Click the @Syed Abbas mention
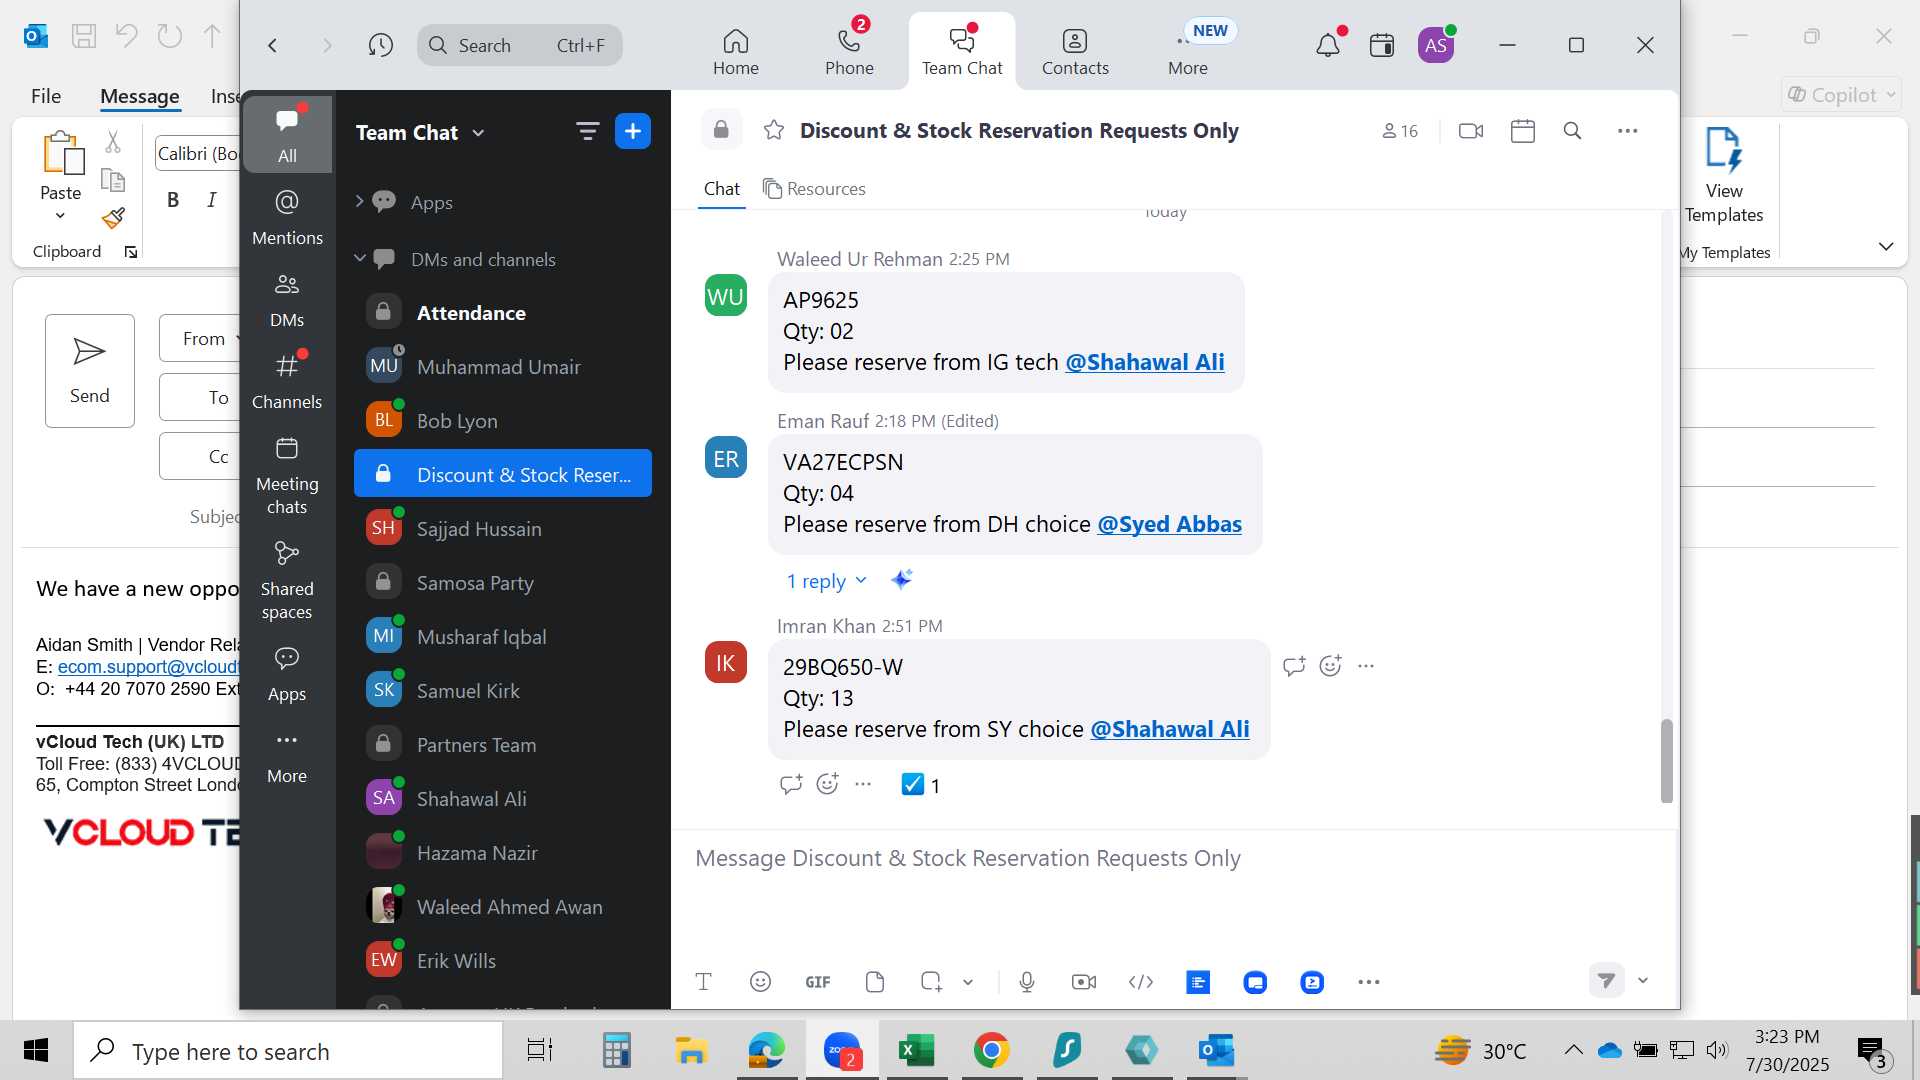 pos(1170,524)
